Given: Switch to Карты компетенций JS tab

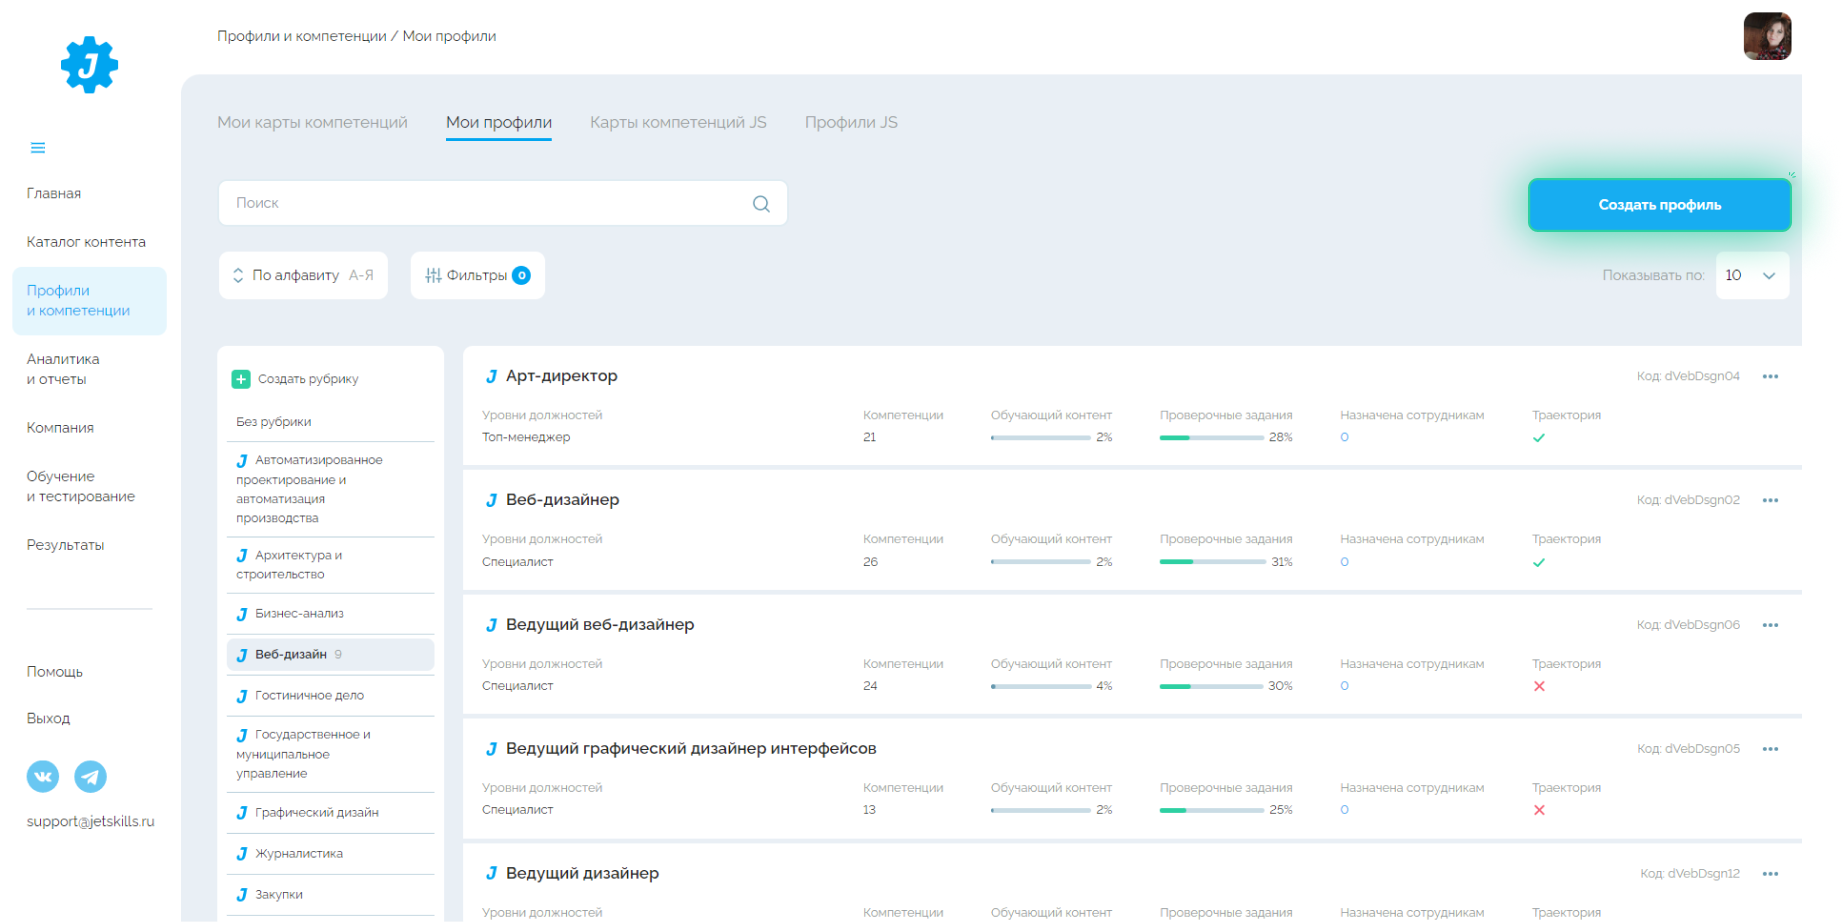Looking at the screenshot, I should [x=678, y=122].
